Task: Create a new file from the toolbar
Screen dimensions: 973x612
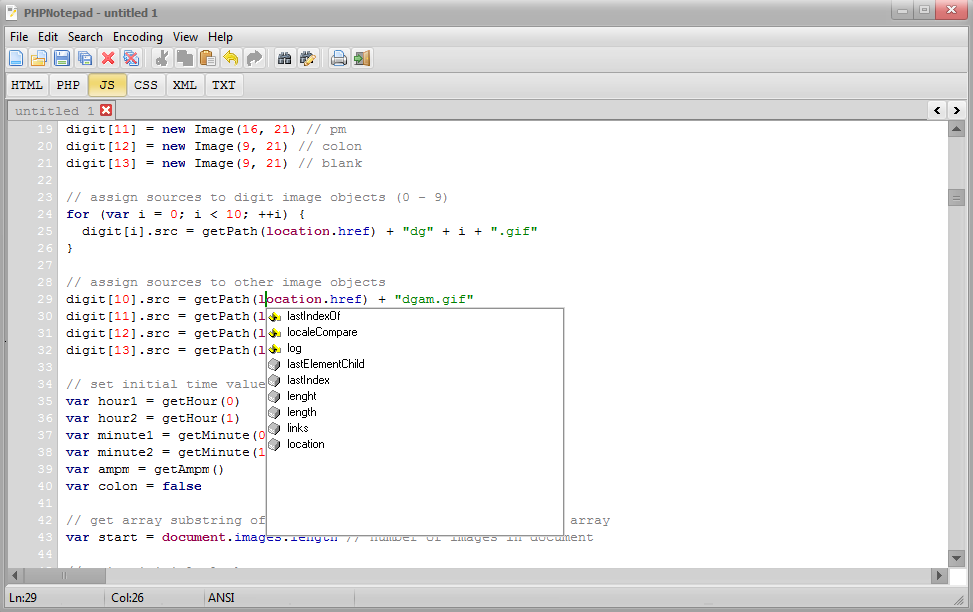Action: [x=16, y=59]
